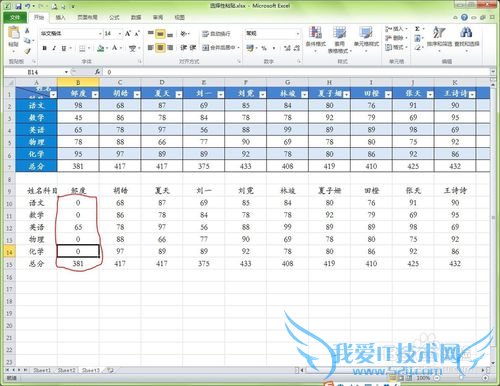This screenshot has height=386, width=500.
Task: Click the Undo arrow icon
Action: point(28,6)
